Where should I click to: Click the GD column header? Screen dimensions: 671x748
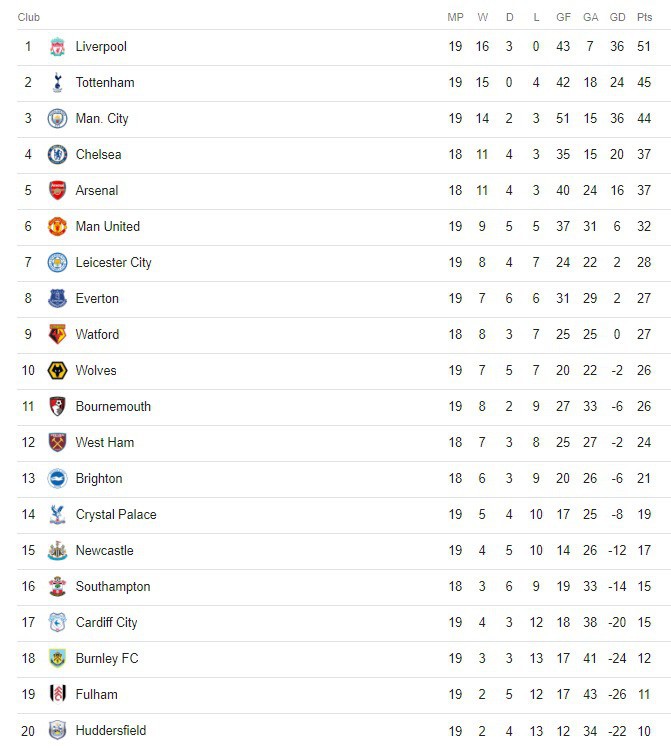click(617, 17)
